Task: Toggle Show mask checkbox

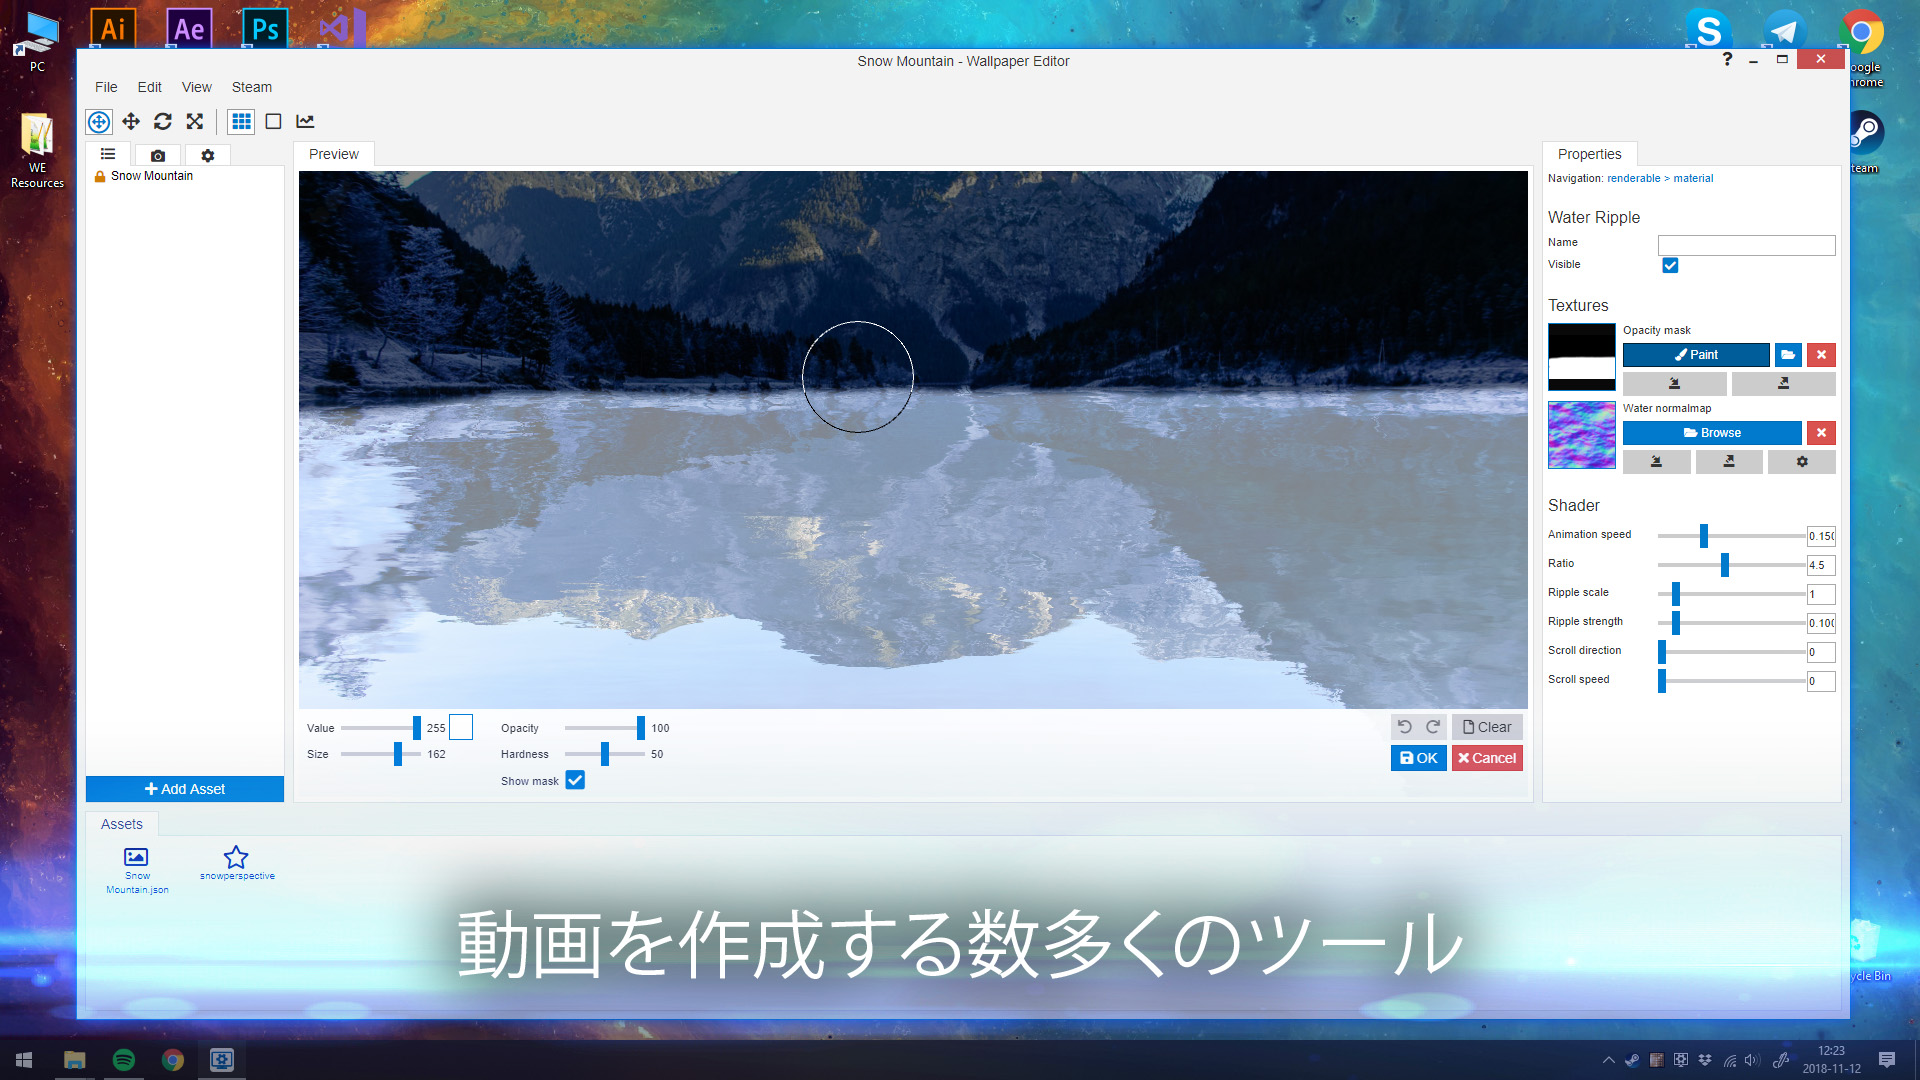Action: (x=574, y=779)
